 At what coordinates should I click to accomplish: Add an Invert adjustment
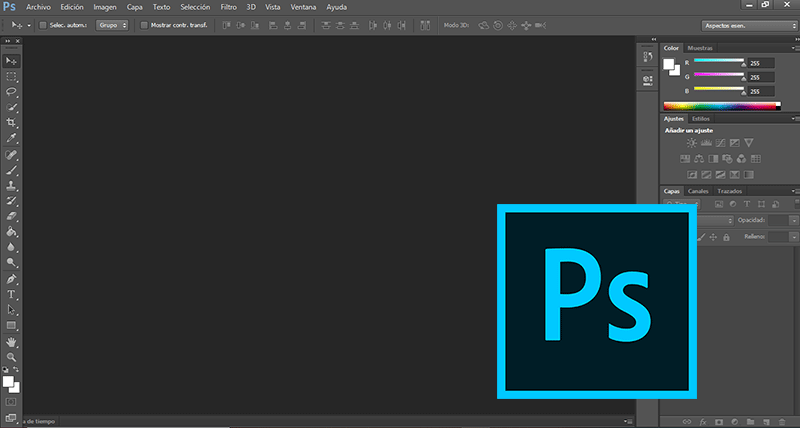(x=692, y=175)
